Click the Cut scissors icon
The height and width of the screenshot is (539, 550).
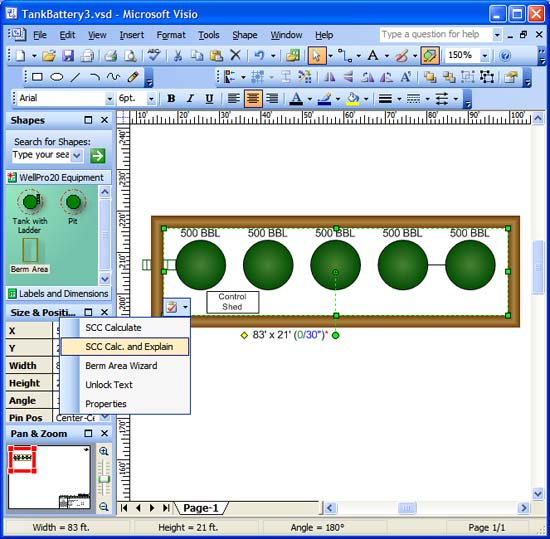(178, 55)
